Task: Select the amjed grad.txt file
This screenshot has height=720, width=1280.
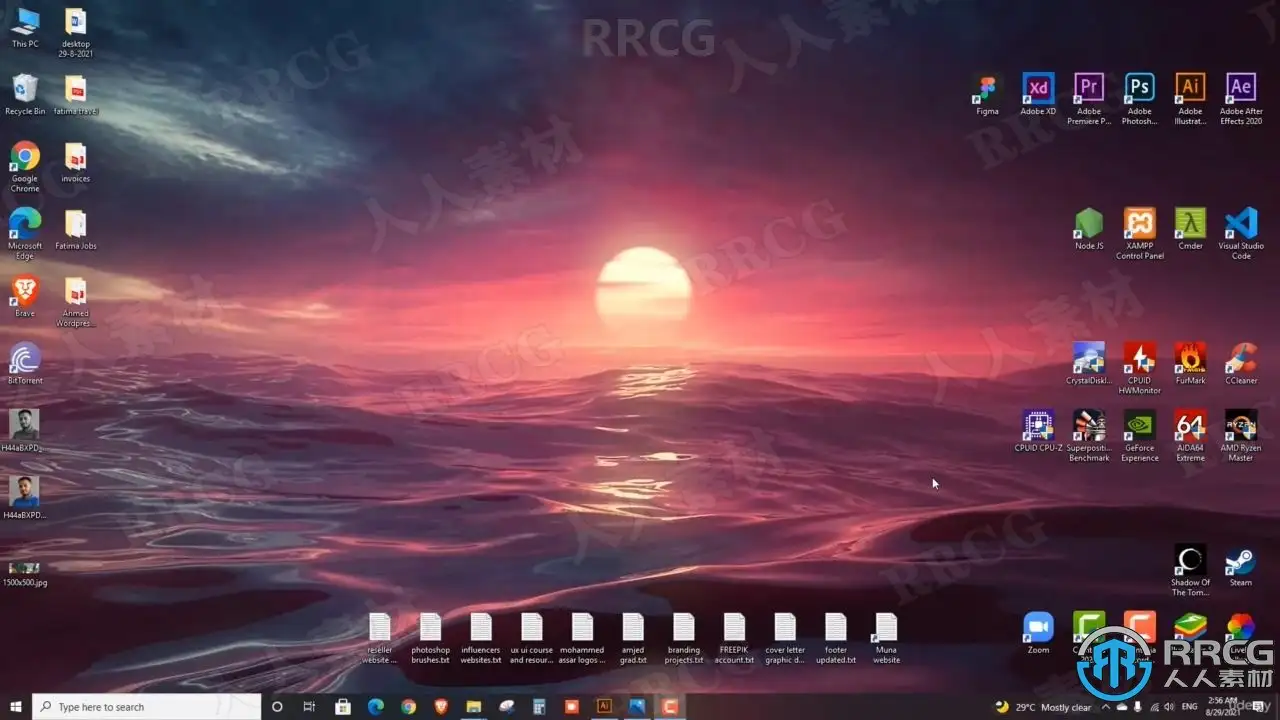Action: [x=633, y=638]
